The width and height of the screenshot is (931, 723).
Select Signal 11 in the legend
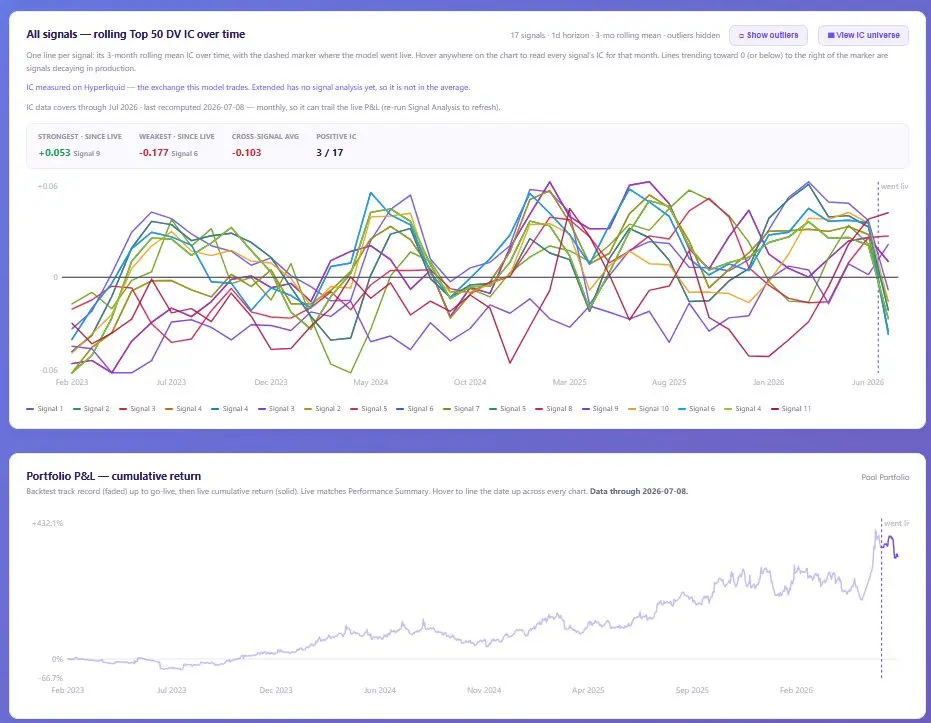[790, 408]
